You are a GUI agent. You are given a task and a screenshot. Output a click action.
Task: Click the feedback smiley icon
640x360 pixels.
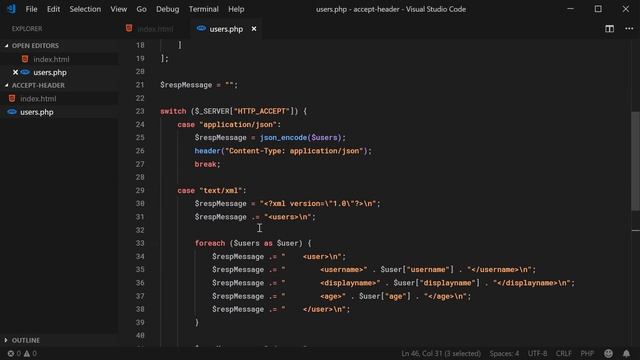pyautogui.click(x=608, y=353)
